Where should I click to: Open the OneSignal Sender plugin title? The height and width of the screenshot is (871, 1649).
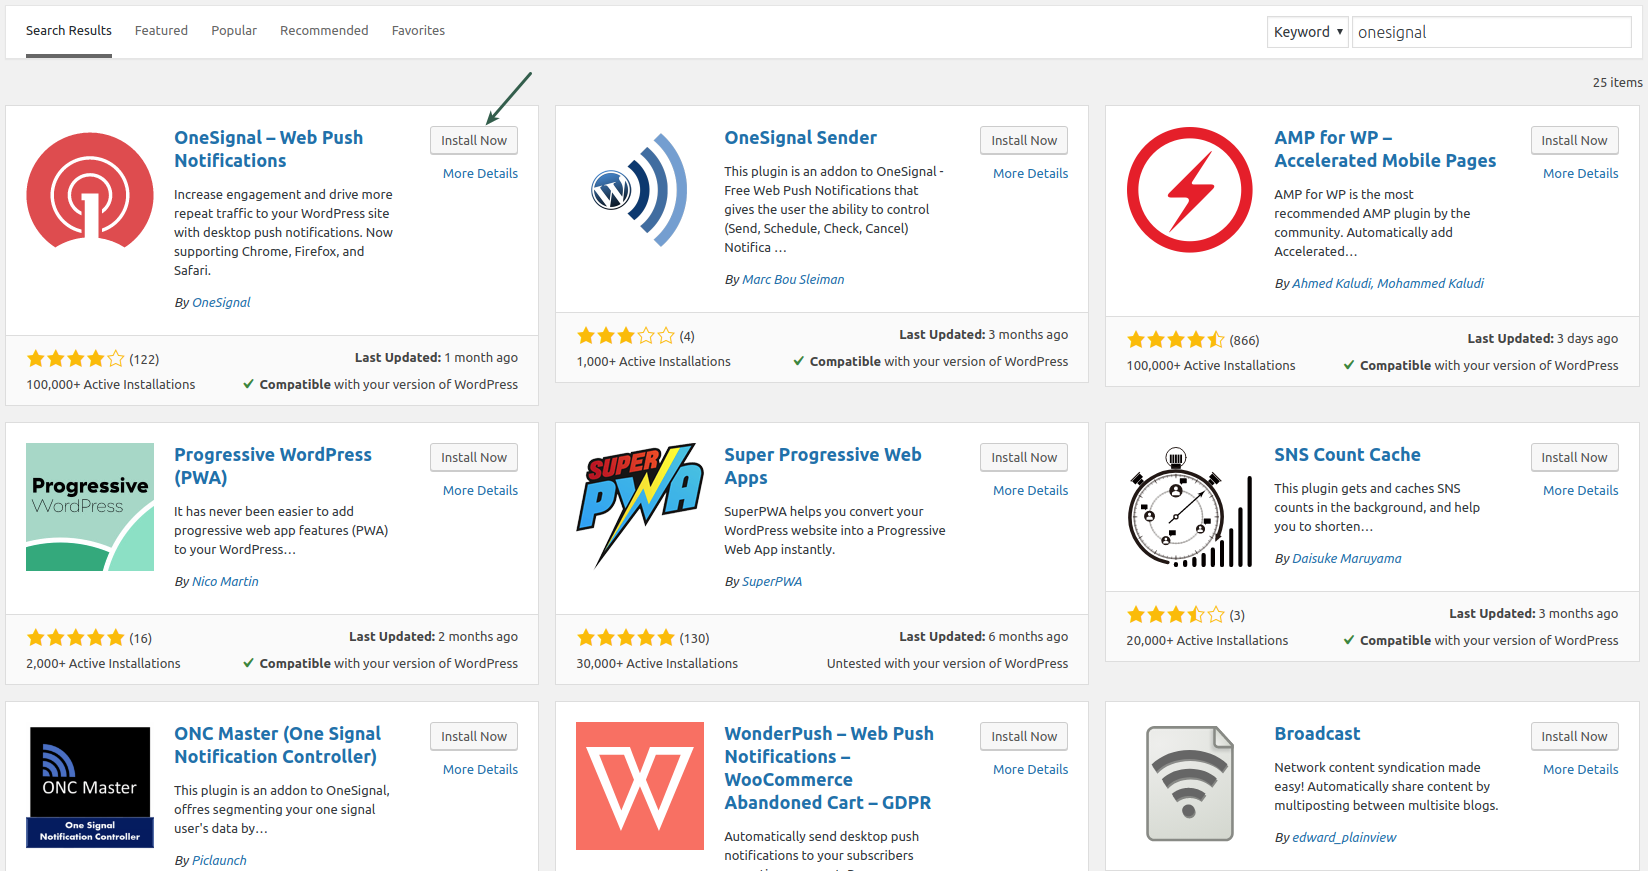800,138
